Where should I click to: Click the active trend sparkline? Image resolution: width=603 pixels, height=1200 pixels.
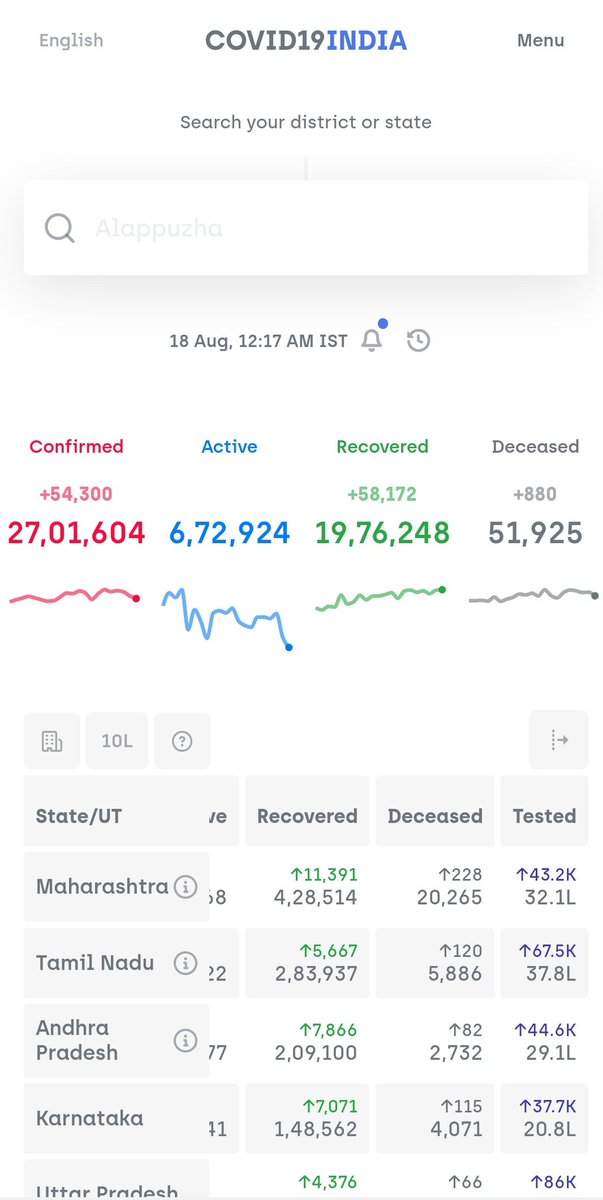pos(227,619)
